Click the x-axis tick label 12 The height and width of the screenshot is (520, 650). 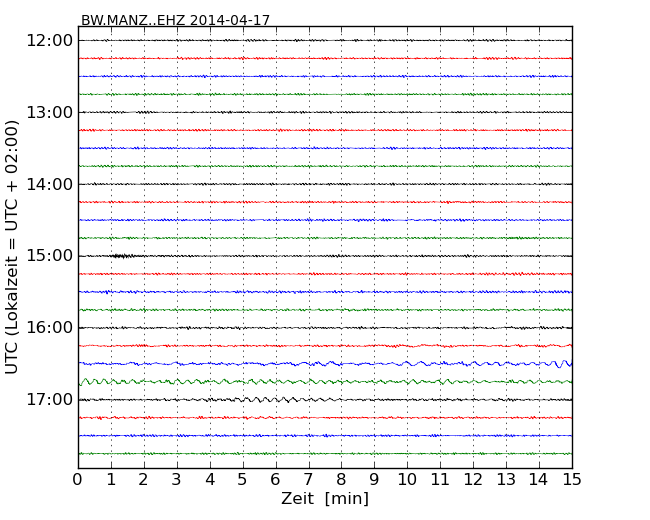(473, 480)
